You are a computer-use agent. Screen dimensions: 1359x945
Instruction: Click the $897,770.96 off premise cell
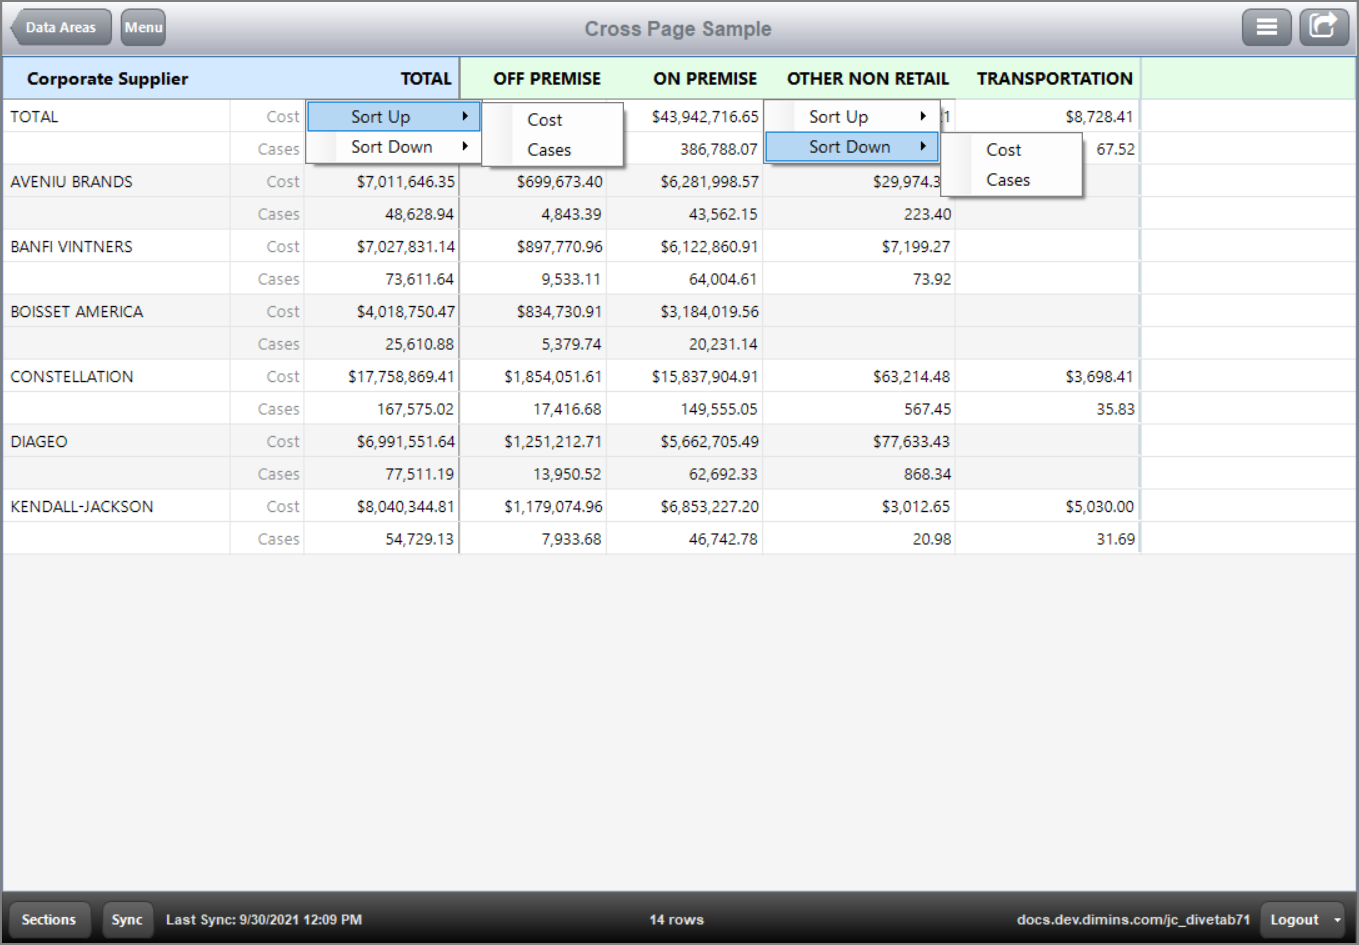tap(559, 247)
